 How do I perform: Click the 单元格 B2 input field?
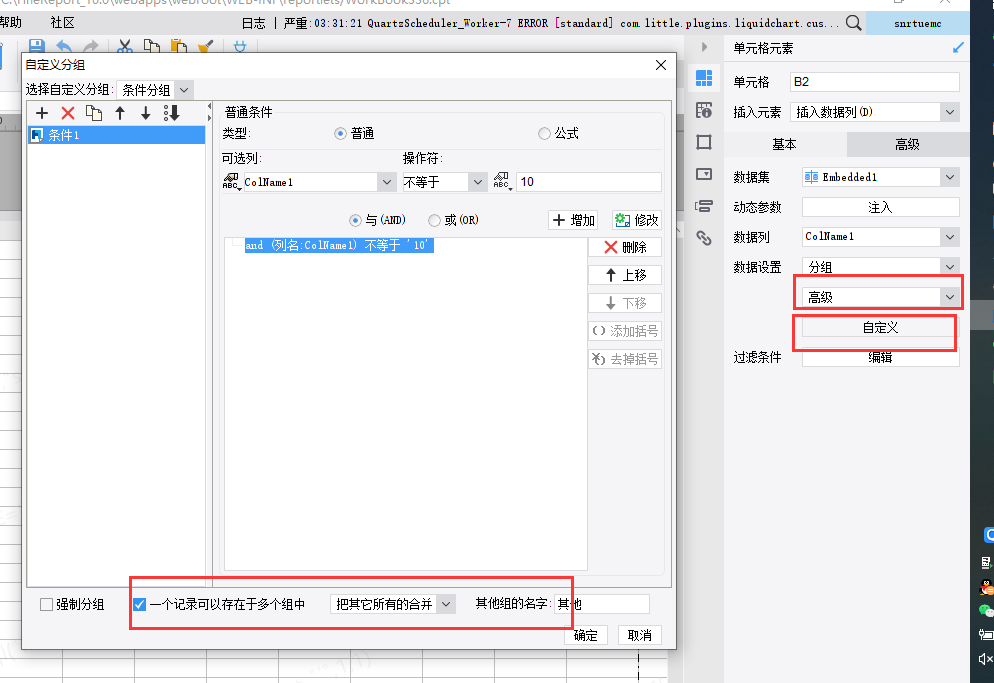875,82
